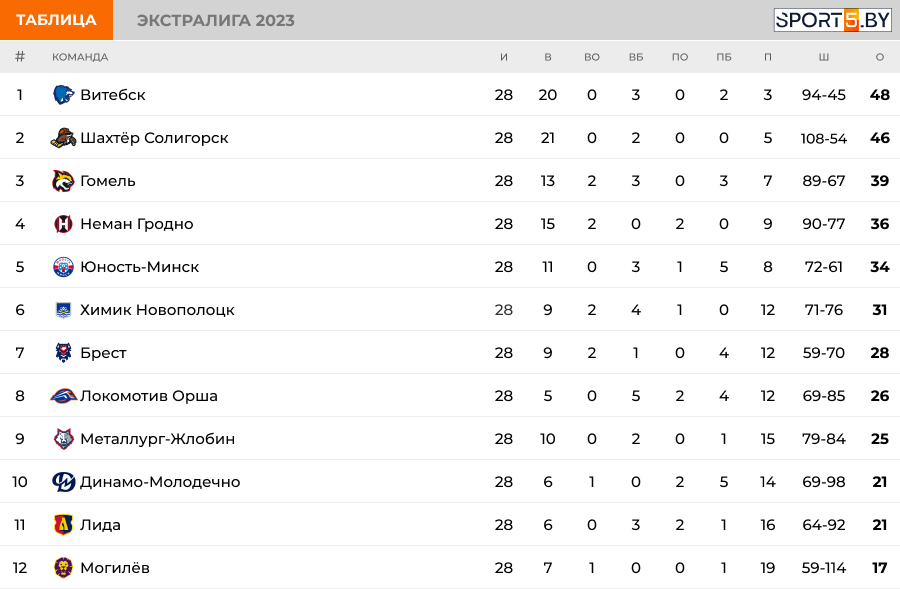Select the ЭКСТРАЛИГА 2023 tab
This screenshot has height=589, width=900.
[x=215, y=20]
